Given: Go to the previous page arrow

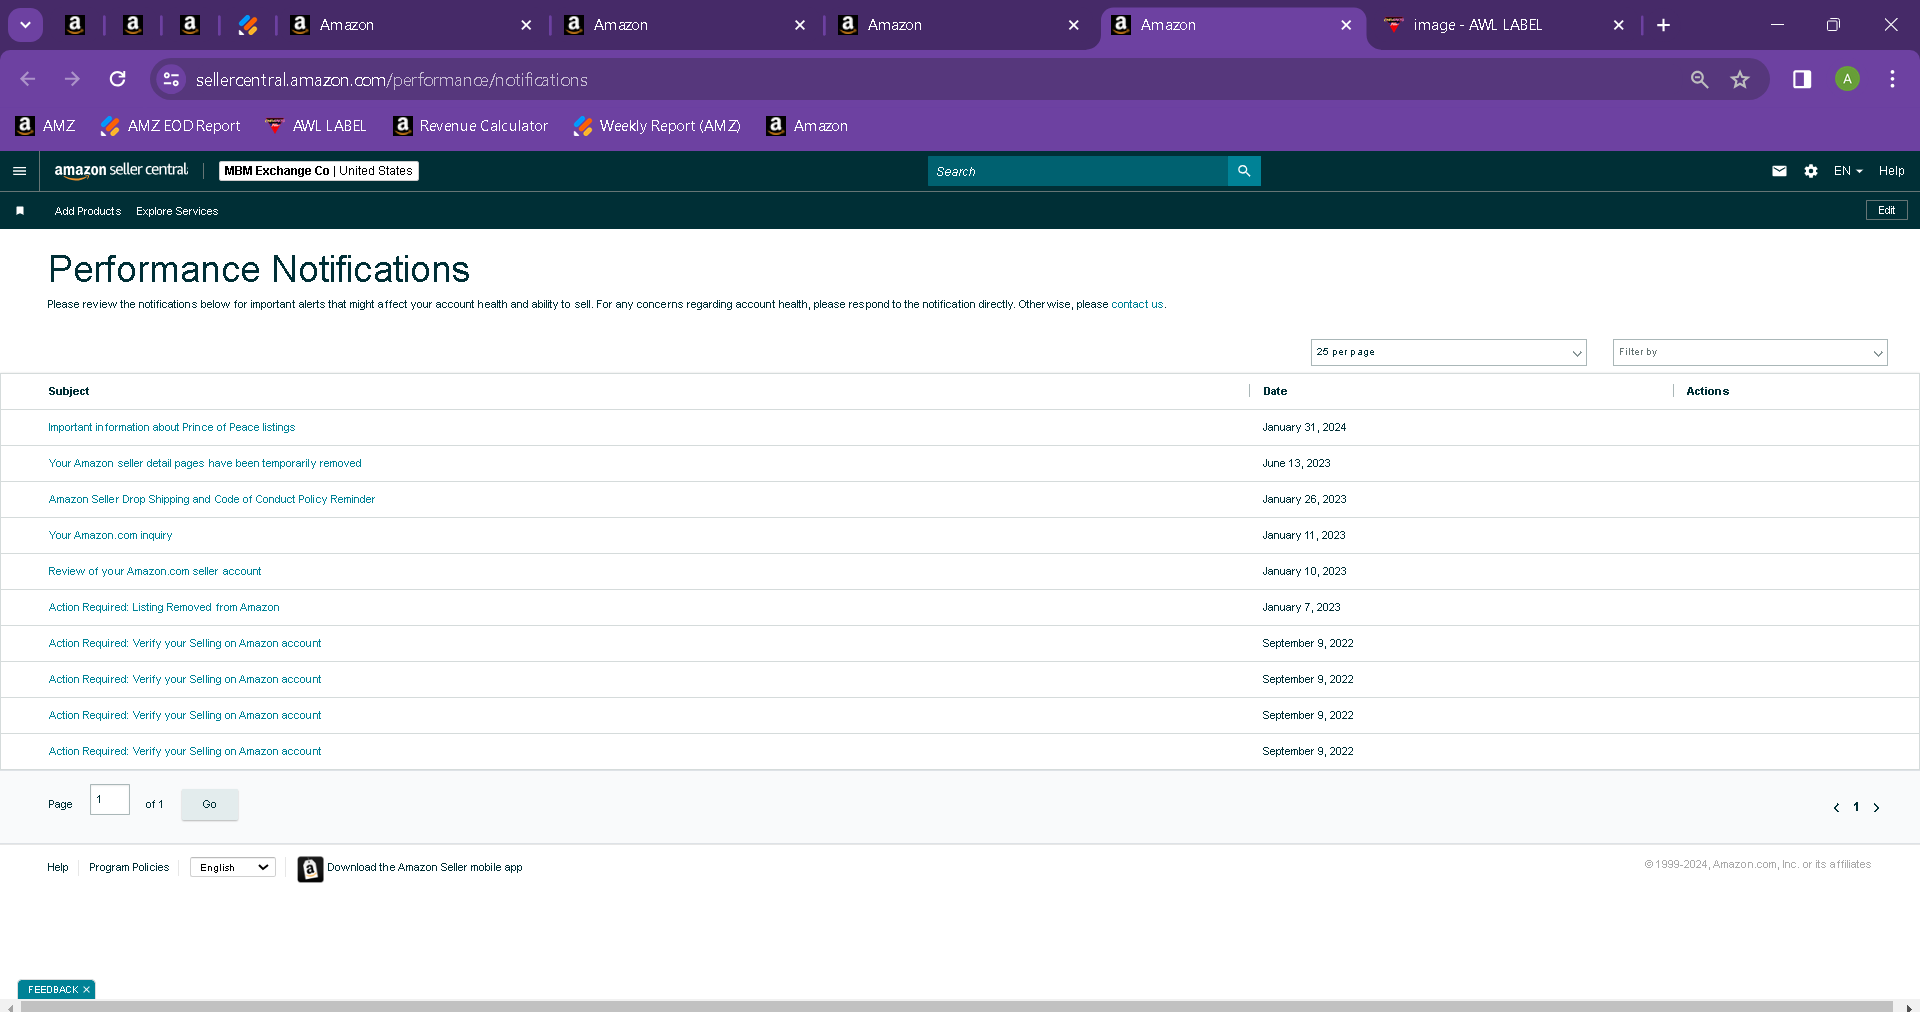Looking at the screenshot, I should pos(1836,807).
